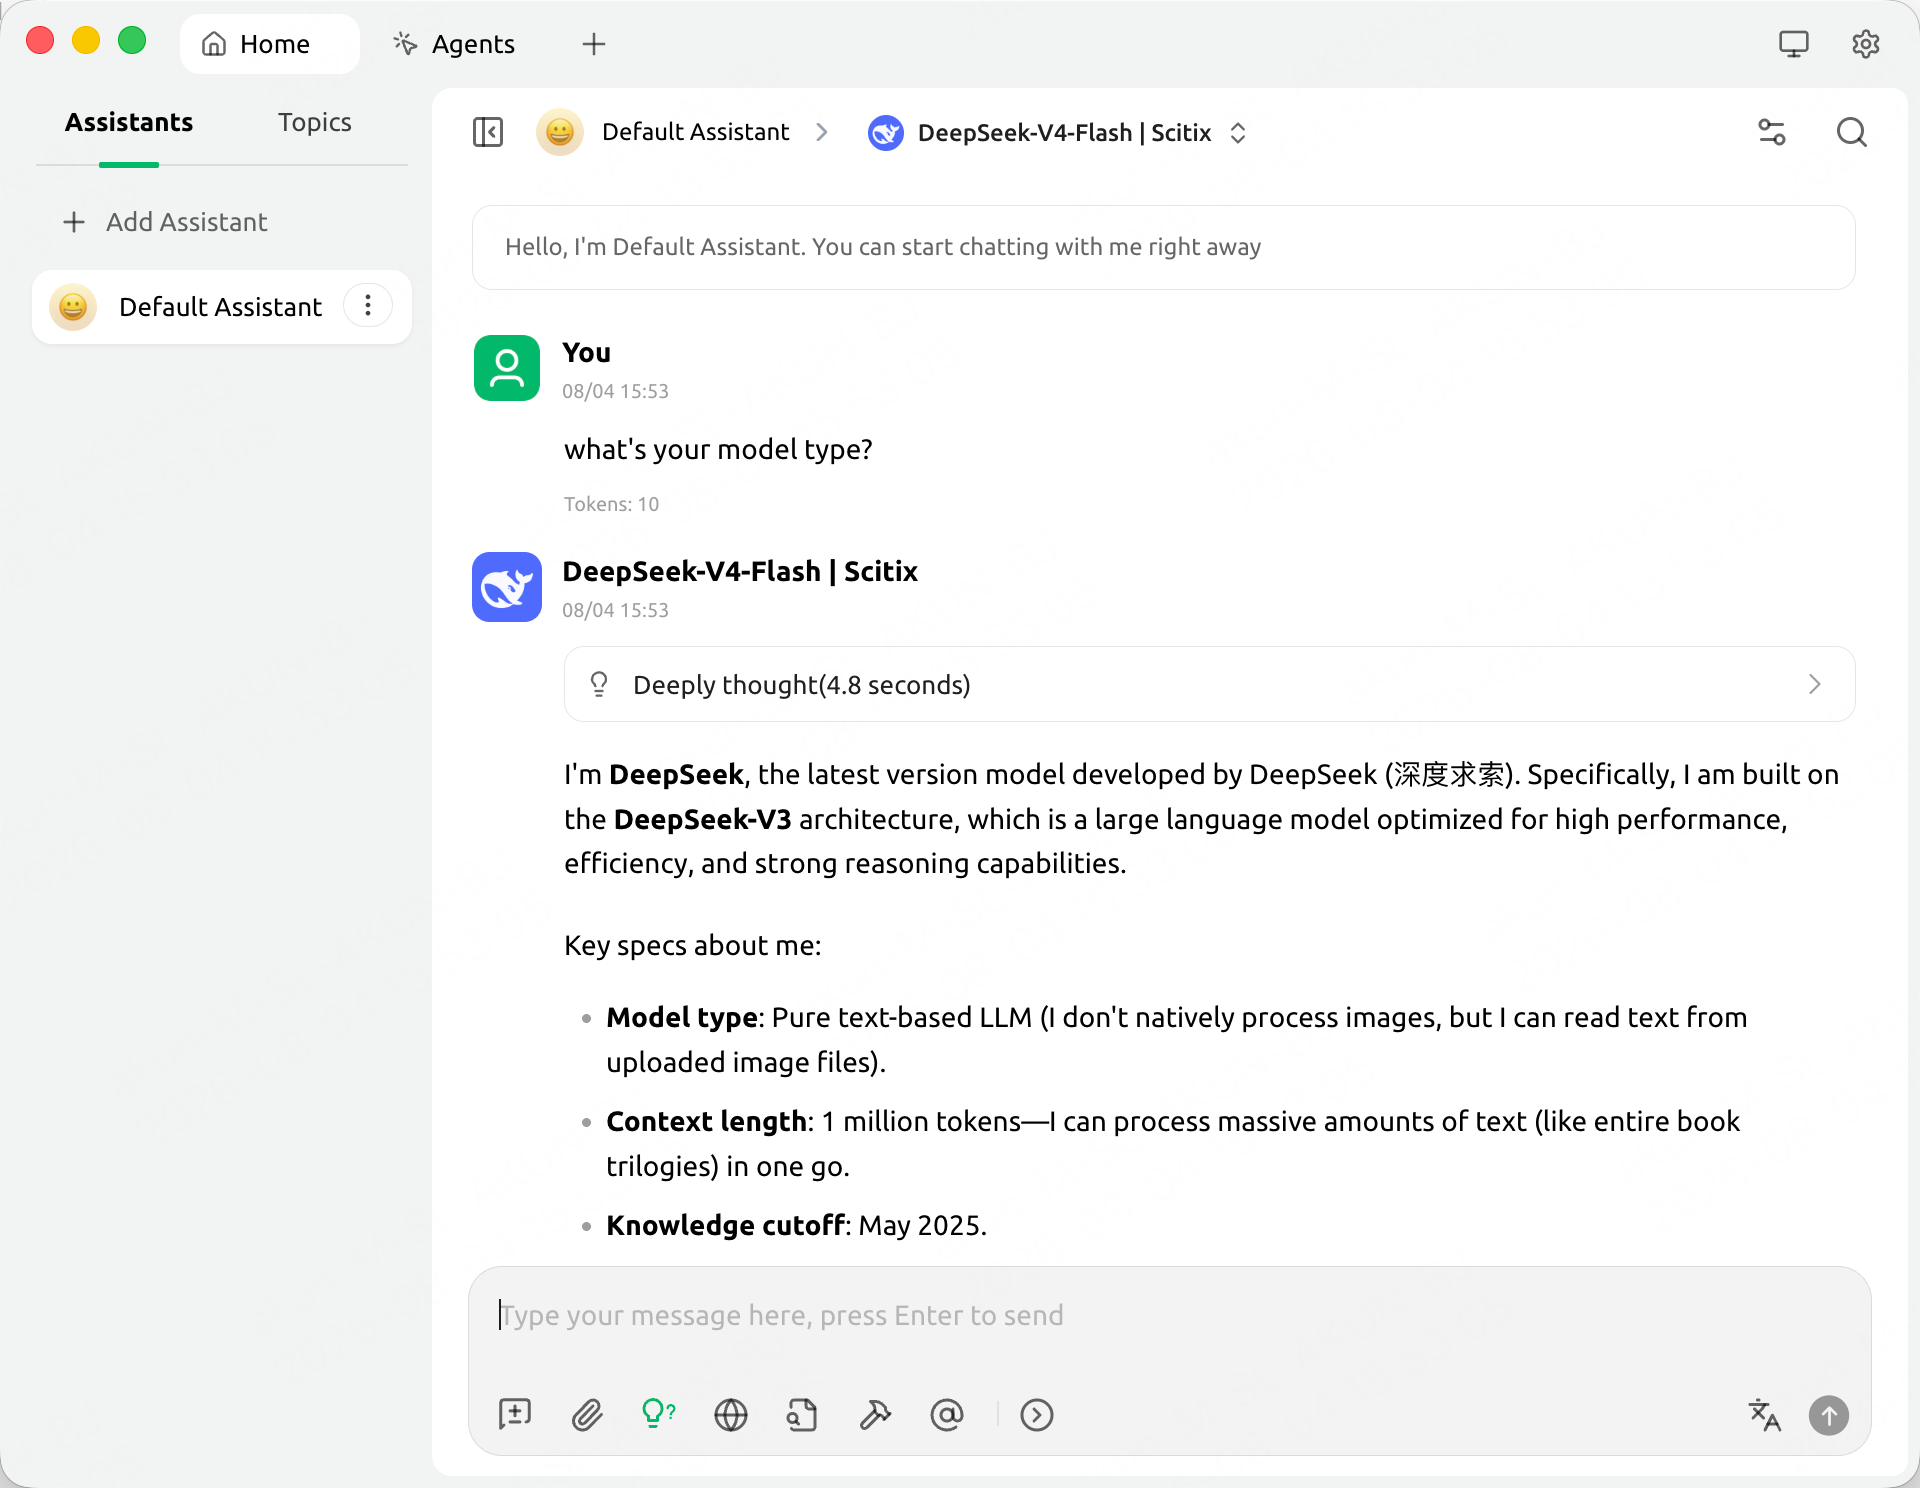Enable web search with the globe icon

pyautogui.click(x=731, y=1415)
